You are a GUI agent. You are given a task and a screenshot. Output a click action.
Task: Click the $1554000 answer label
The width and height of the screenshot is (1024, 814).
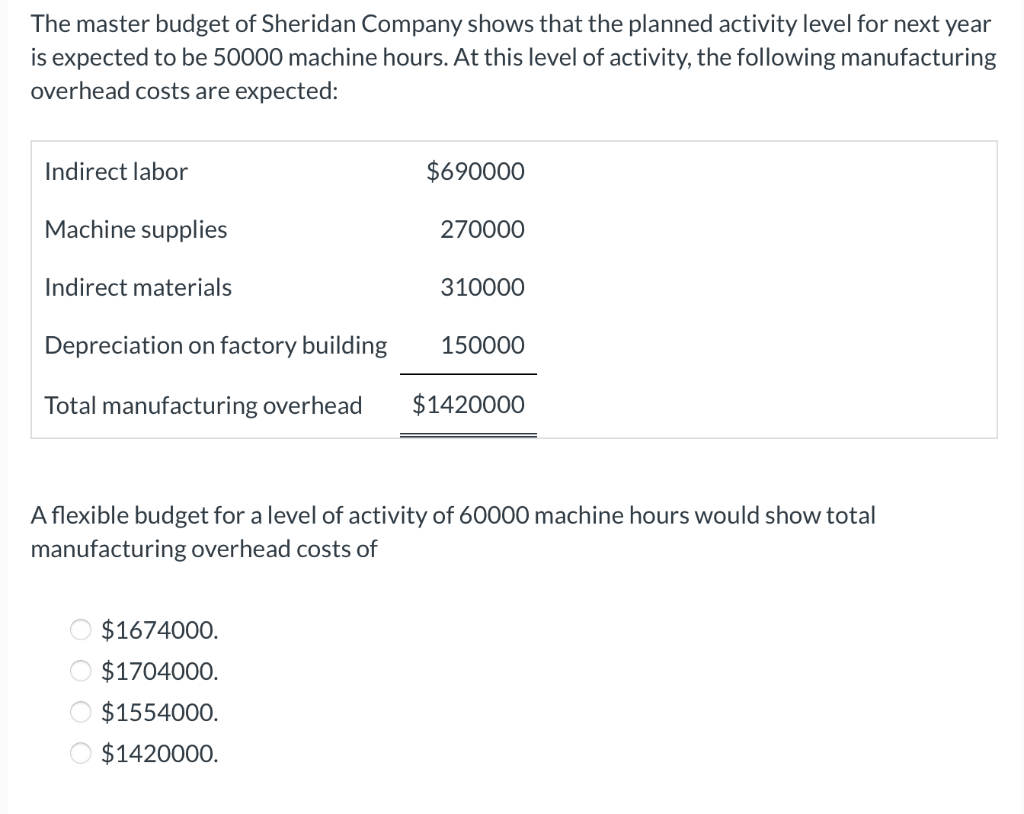[x=158, y=712]
